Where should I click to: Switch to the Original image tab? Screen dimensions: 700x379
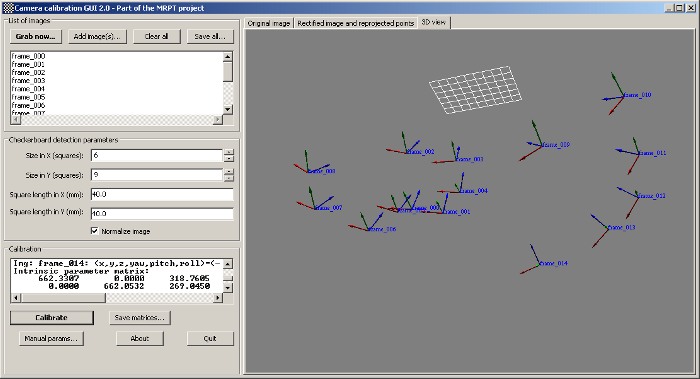point(268,23)
